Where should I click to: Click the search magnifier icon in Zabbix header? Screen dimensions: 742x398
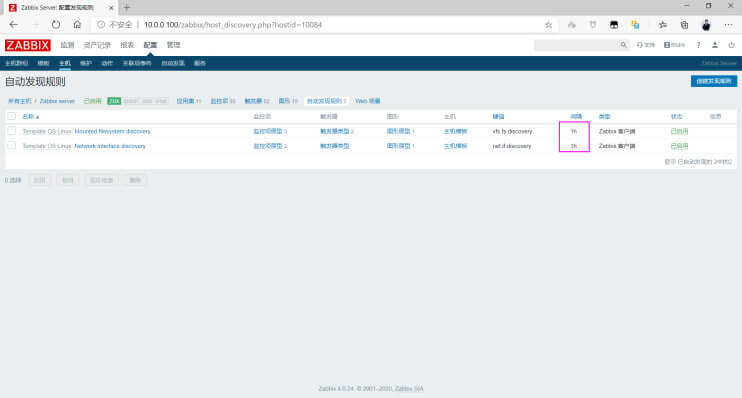(x=623, y=45)
